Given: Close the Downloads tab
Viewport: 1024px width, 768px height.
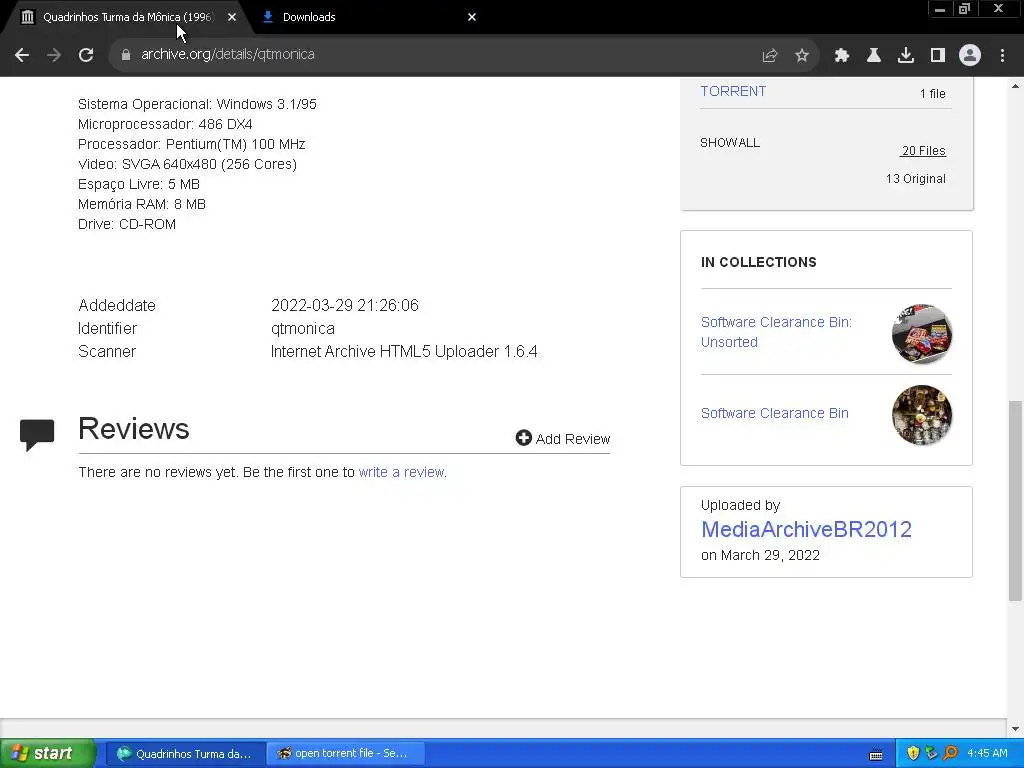Looking at the screenshot, I should (472, 17).
